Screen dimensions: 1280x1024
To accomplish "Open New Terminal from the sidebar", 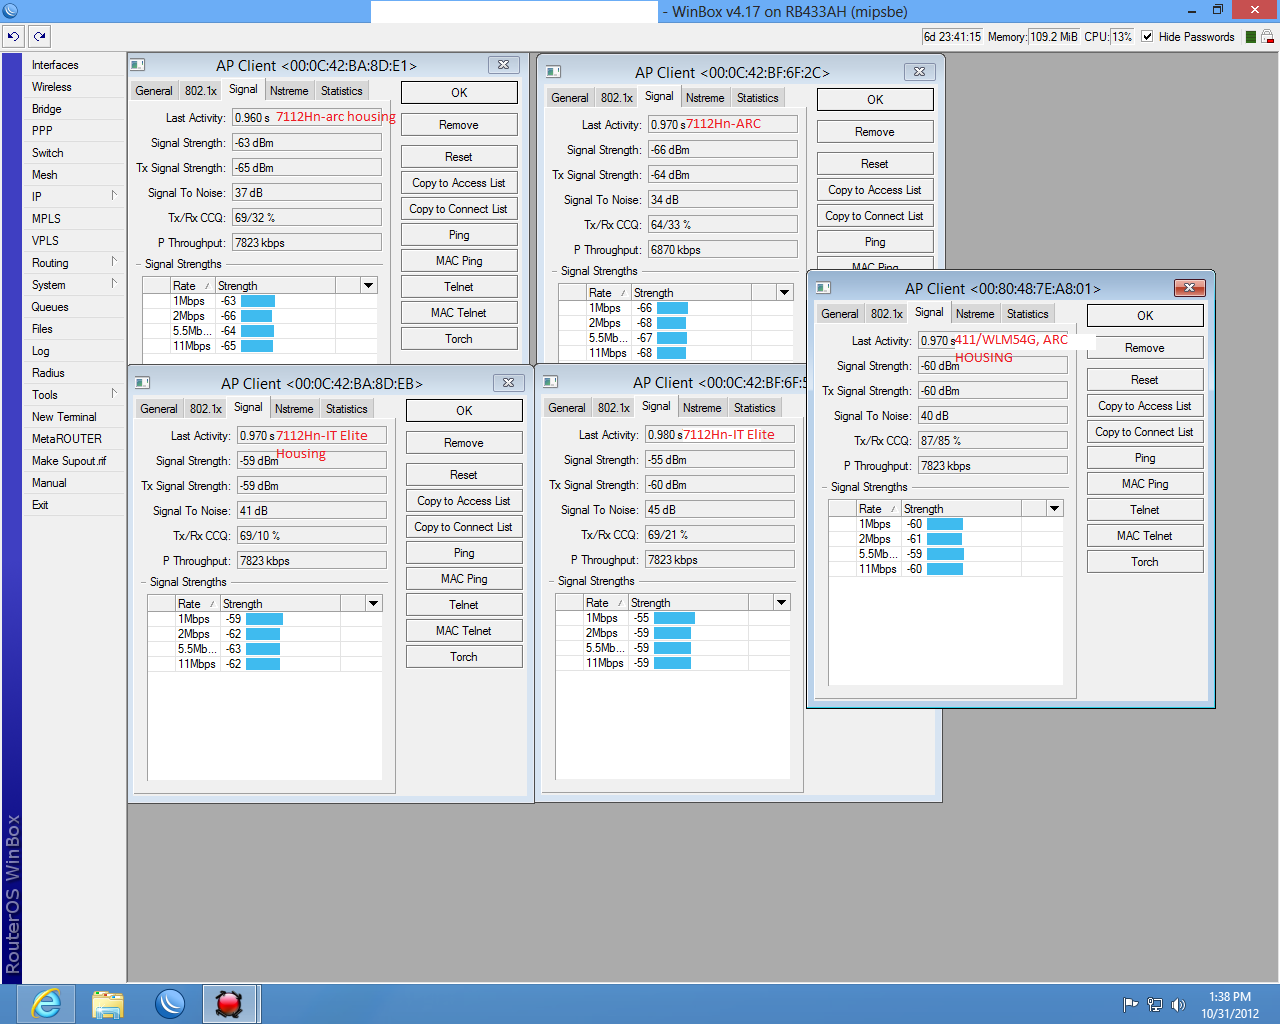I will [x=64, y=417].
